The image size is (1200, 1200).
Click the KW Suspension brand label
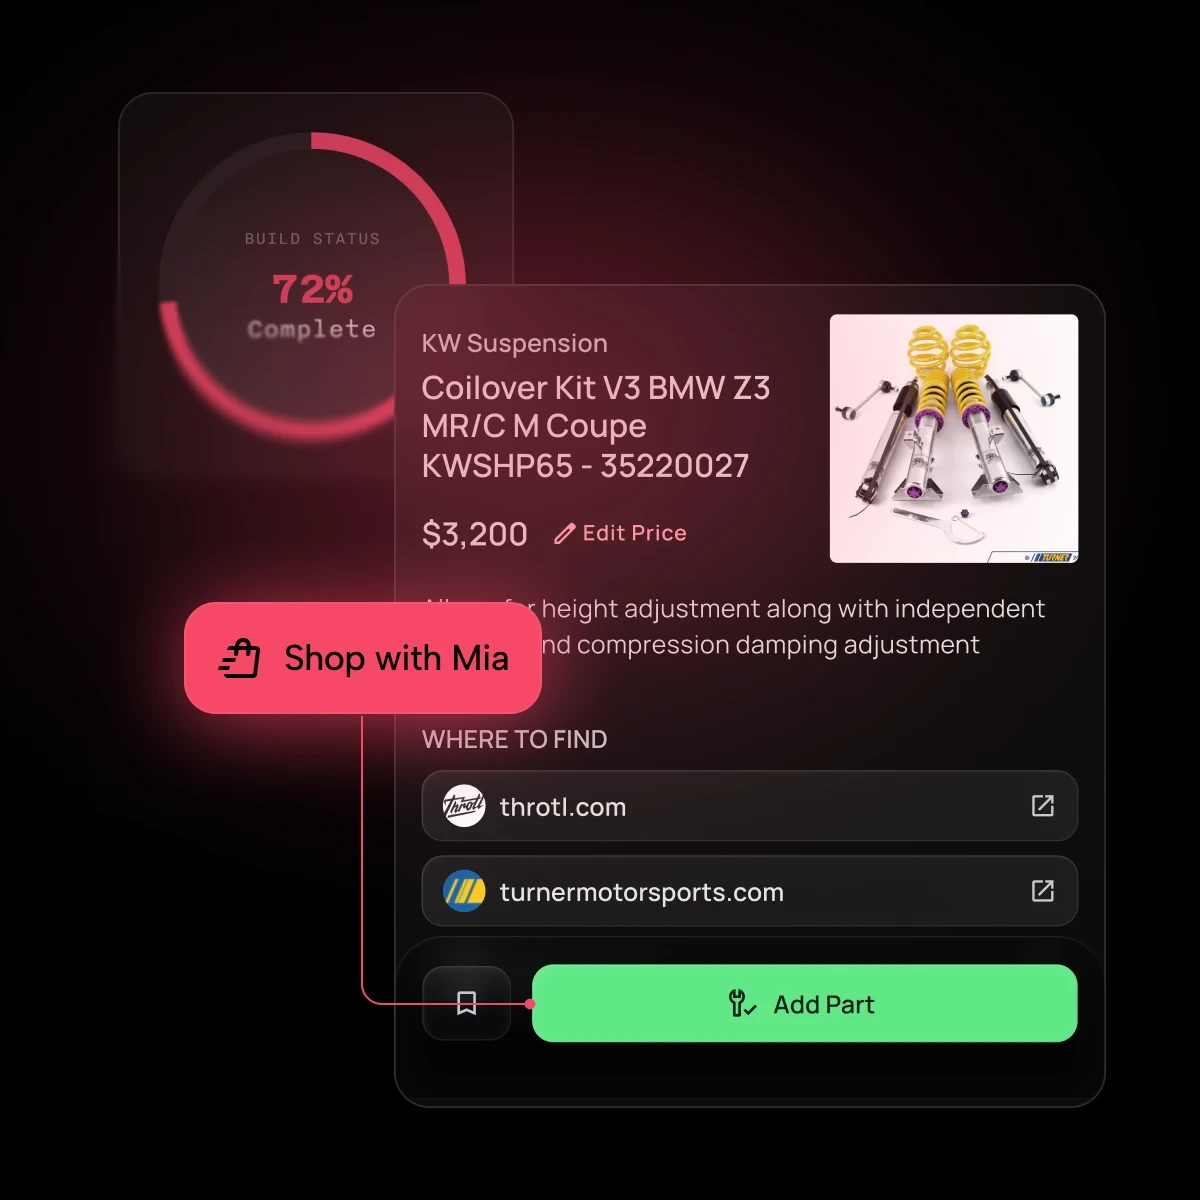click(x=515, y=343)
